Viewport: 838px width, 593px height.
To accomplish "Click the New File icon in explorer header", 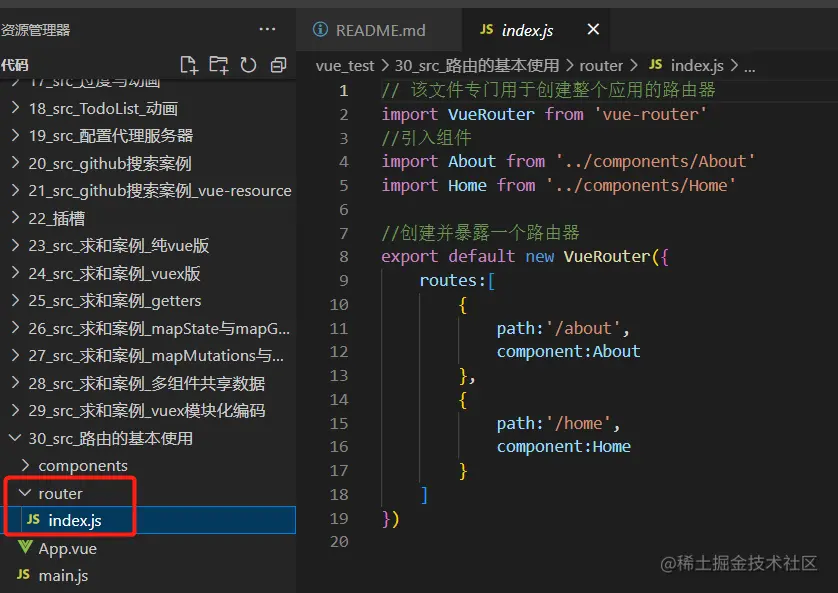I will click(x=189, y=65).
